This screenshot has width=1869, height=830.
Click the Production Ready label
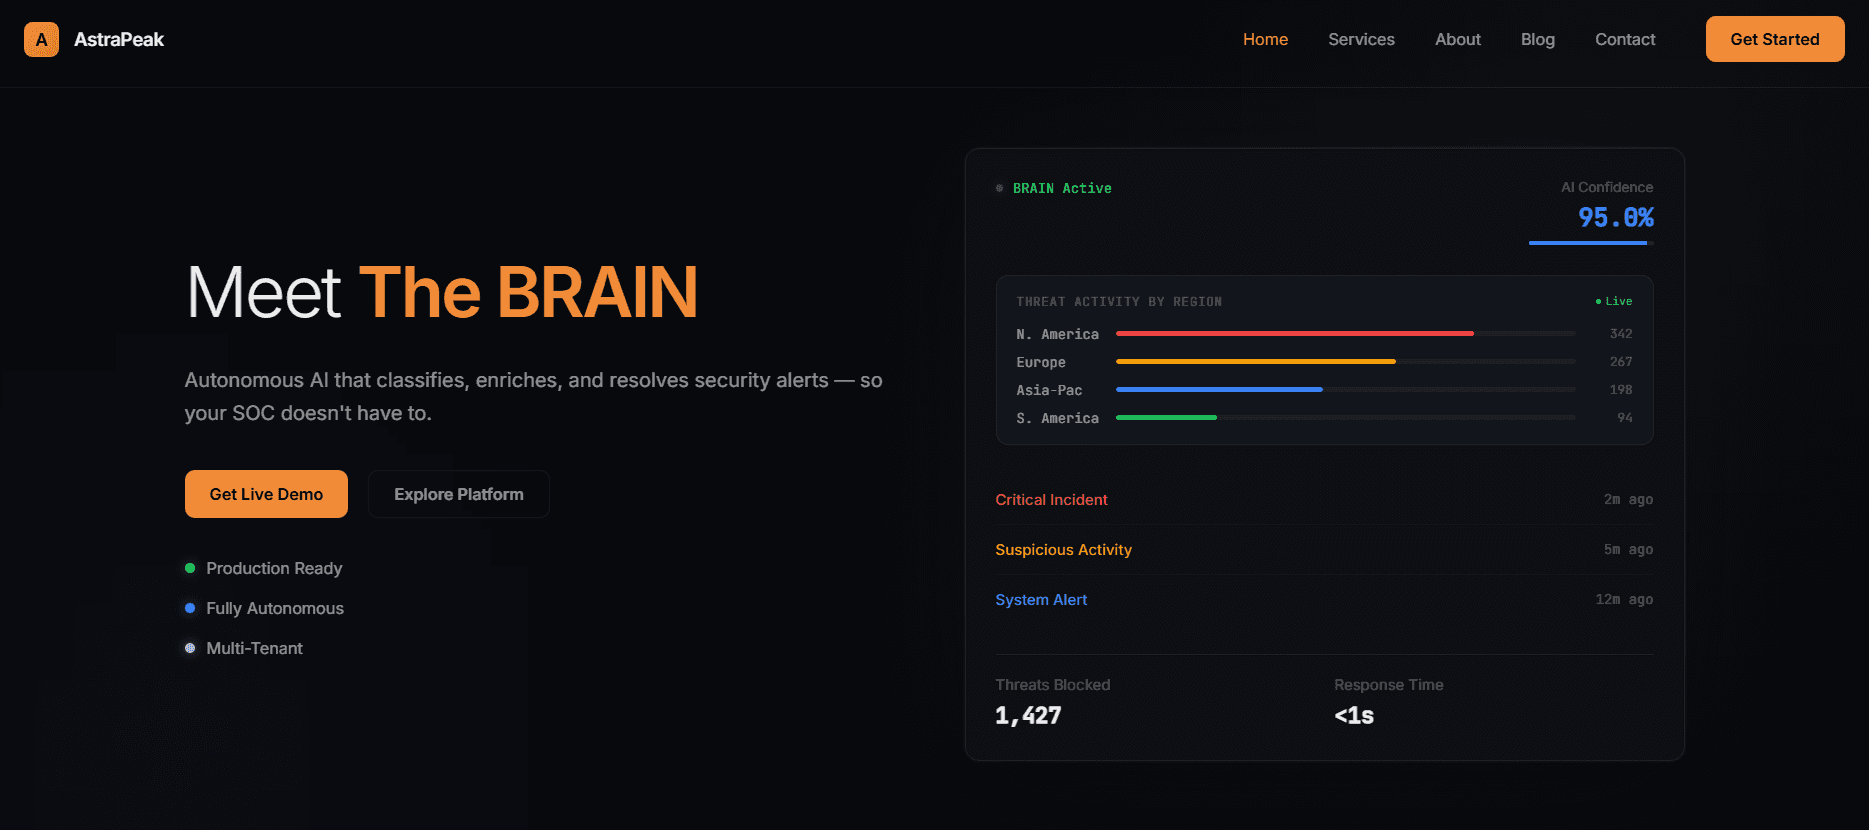[x=274, y=568]
